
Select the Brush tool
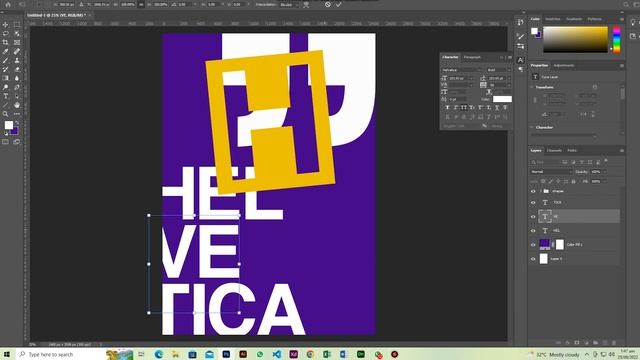coord(5,60)
